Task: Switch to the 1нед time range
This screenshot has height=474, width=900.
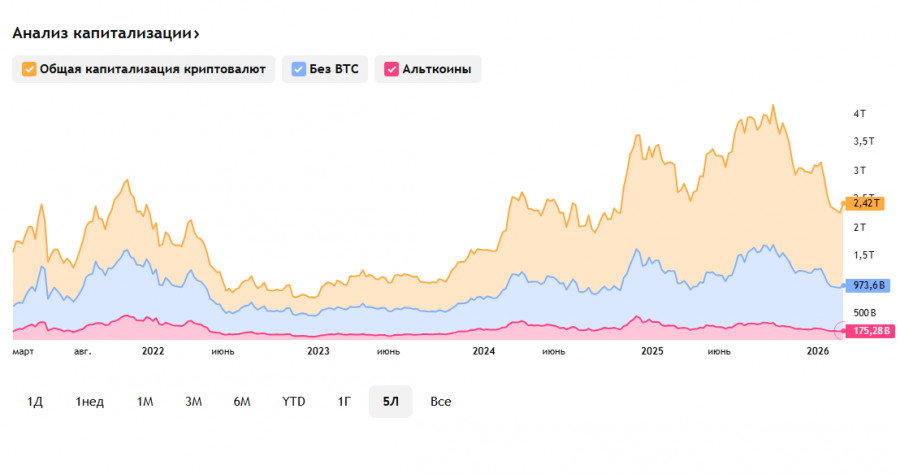Action: (89, 401)
